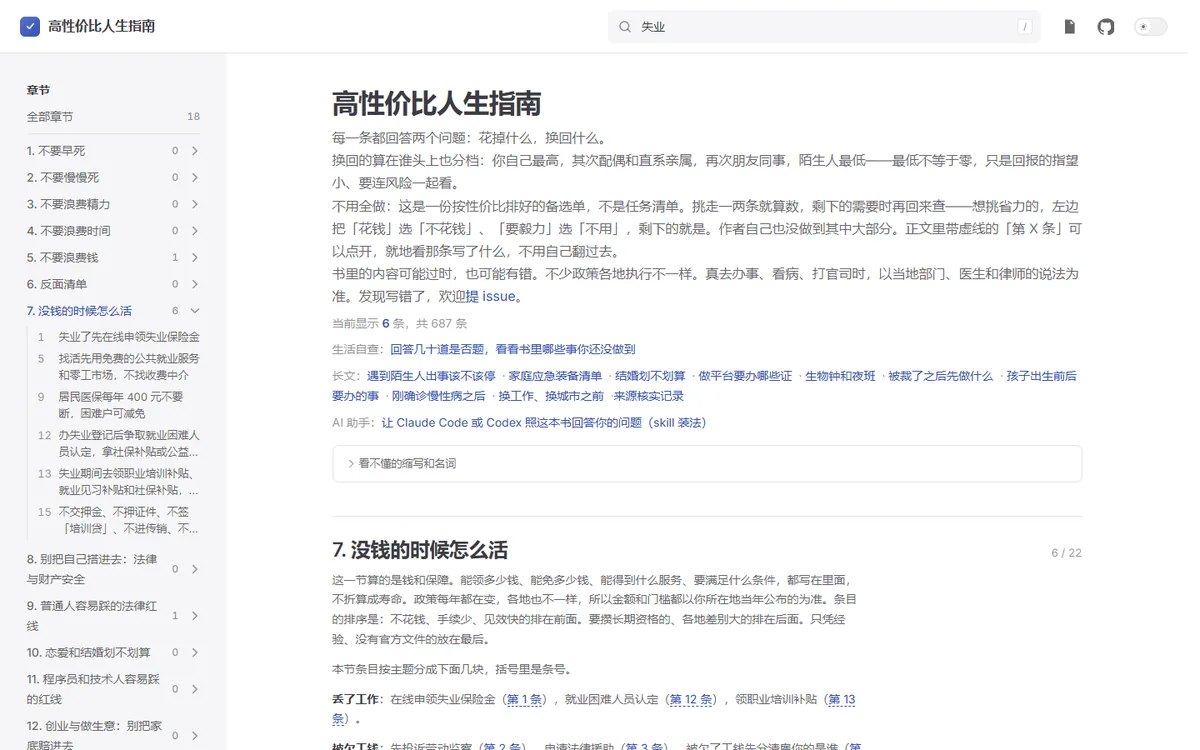Image resolution: width=1200 pixels, height=750 pixels.
Task: Open chapter 1. 不要早死
Action: pos(56,151)
